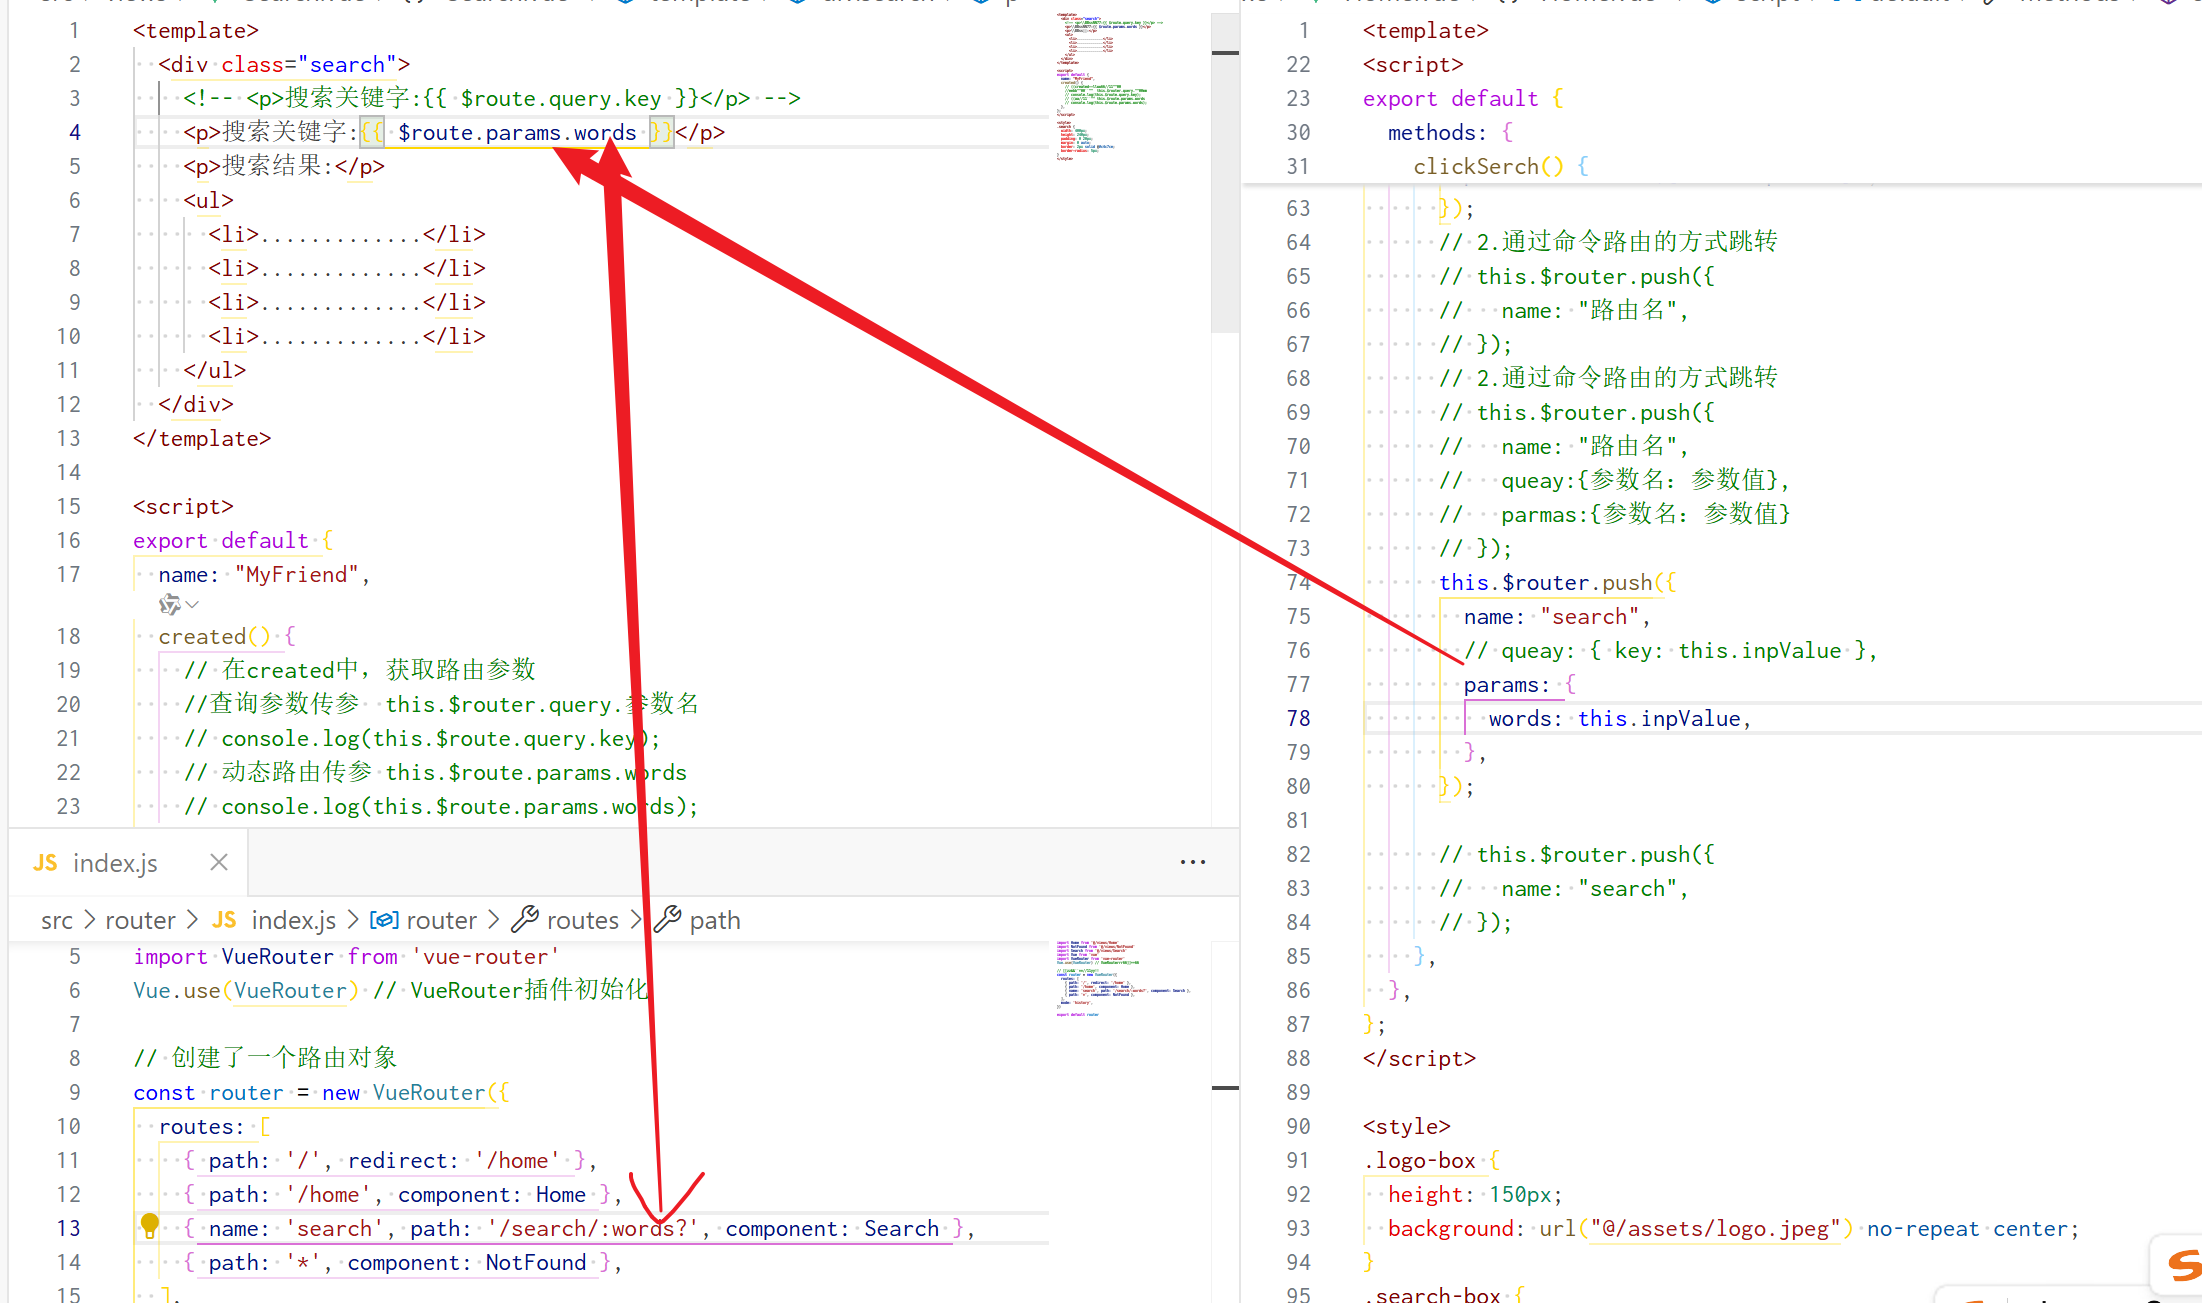Select the index.js editor tab
Screen dimensions: 2202x1303
pos(115,863)
